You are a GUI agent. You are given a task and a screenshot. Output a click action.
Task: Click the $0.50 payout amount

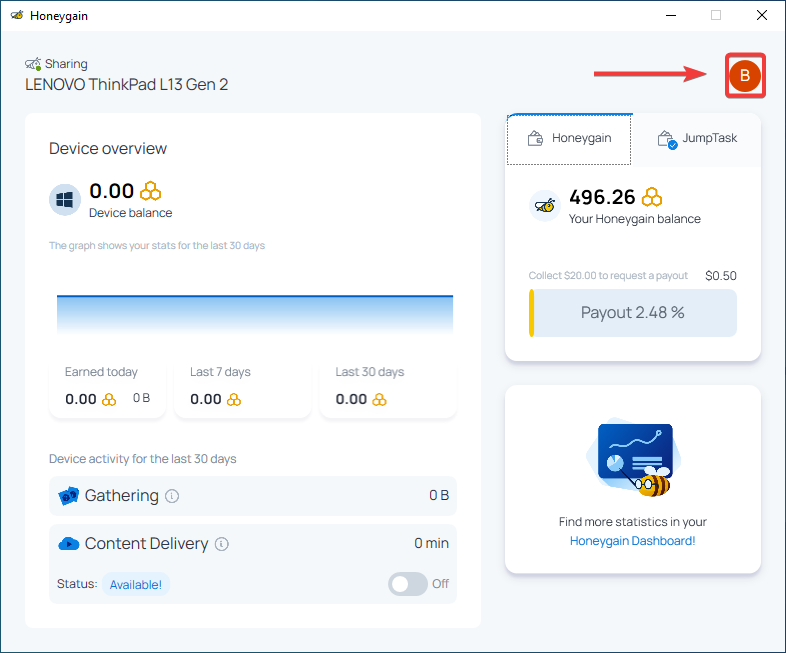click(x=721, y=276)
